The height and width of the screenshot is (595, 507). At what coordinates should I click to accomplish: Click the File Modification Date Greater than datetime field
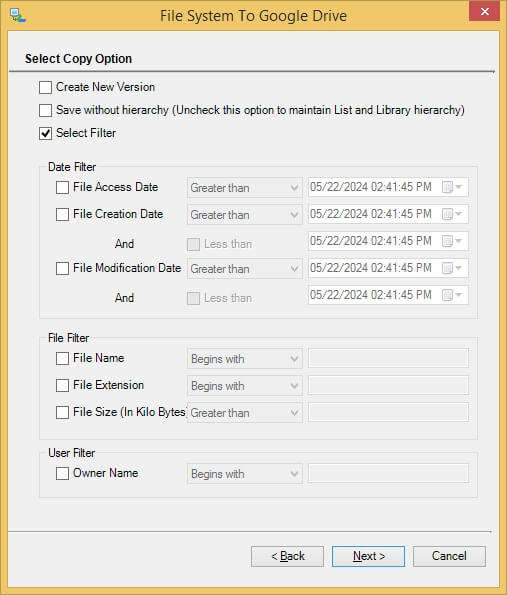click(x=388, y=268)
